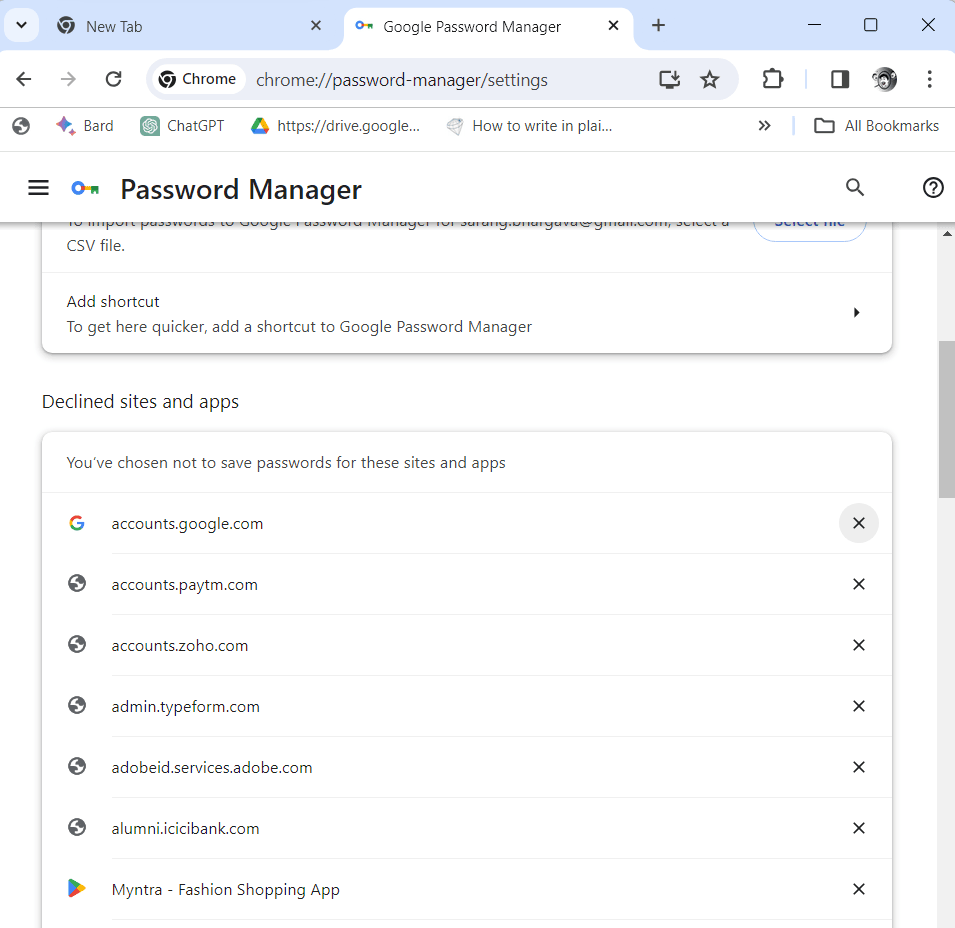Show hidden bookmarks with the chevron

coord(764,125)
